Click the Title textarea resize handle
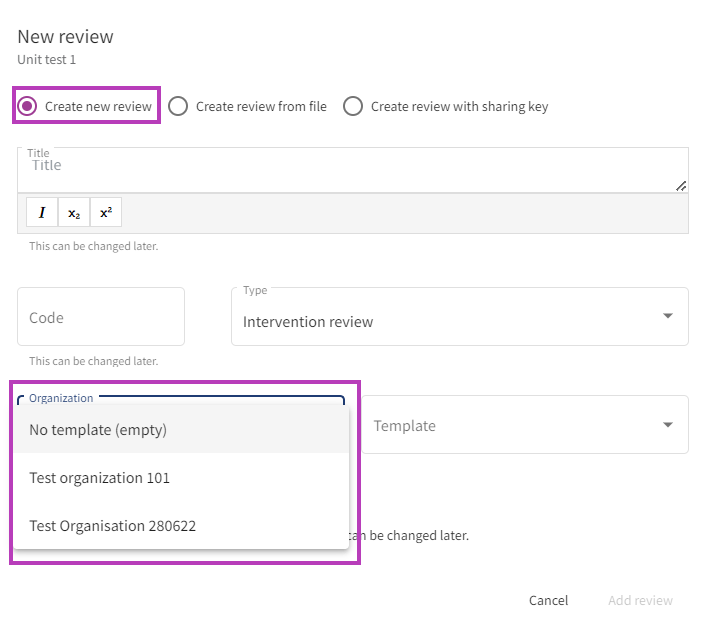The image size is (707, 630). coord(681,185)
